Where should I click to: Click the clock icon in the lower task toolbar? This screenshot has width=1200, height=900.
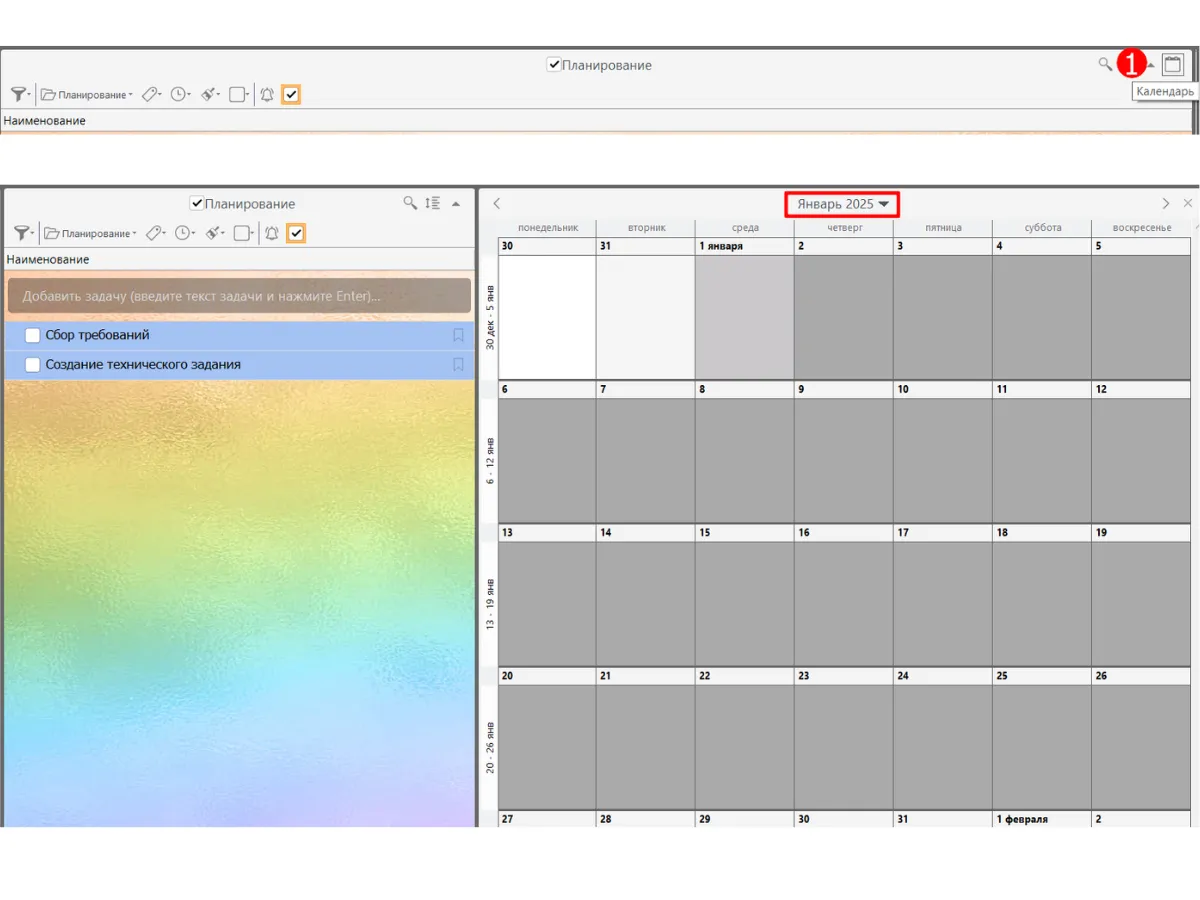point(182,233)
